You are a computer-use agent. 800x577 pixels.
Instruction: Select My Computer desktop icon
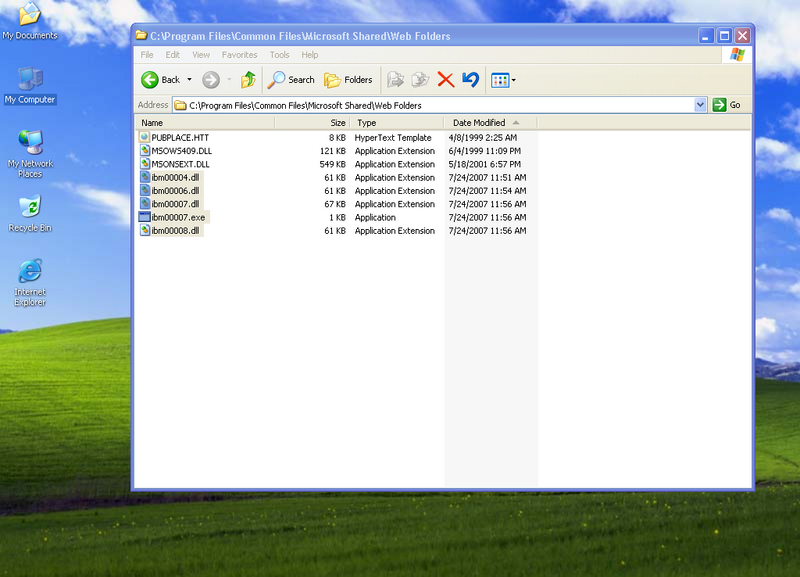[30, 86]
